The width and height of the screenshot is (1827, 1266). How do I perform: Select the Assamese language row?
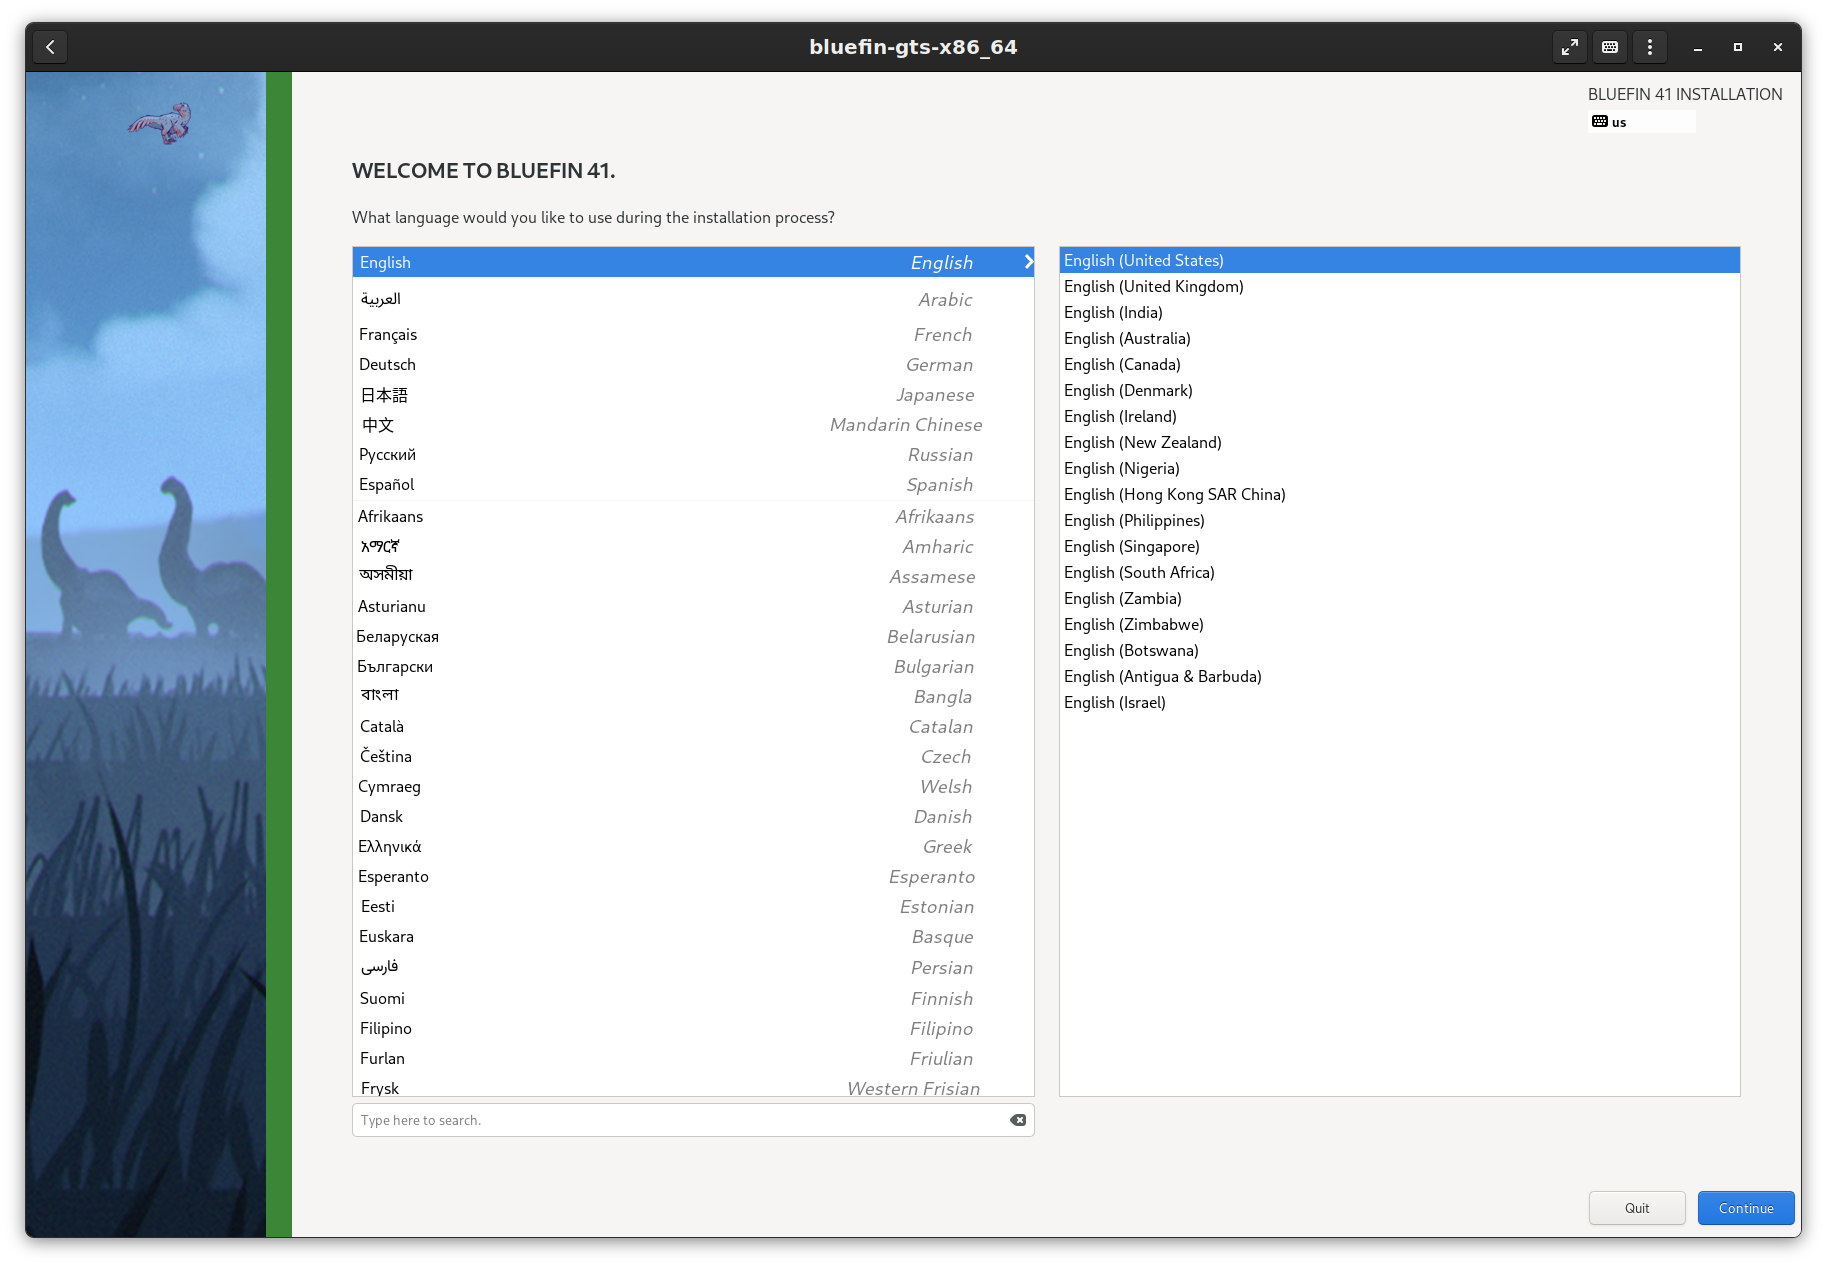coord(693,576)
